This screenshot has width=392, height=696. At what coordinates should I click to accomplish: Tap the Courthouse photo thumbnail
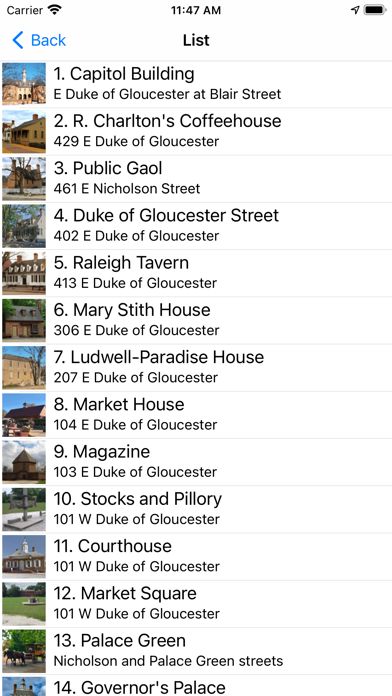24,557
